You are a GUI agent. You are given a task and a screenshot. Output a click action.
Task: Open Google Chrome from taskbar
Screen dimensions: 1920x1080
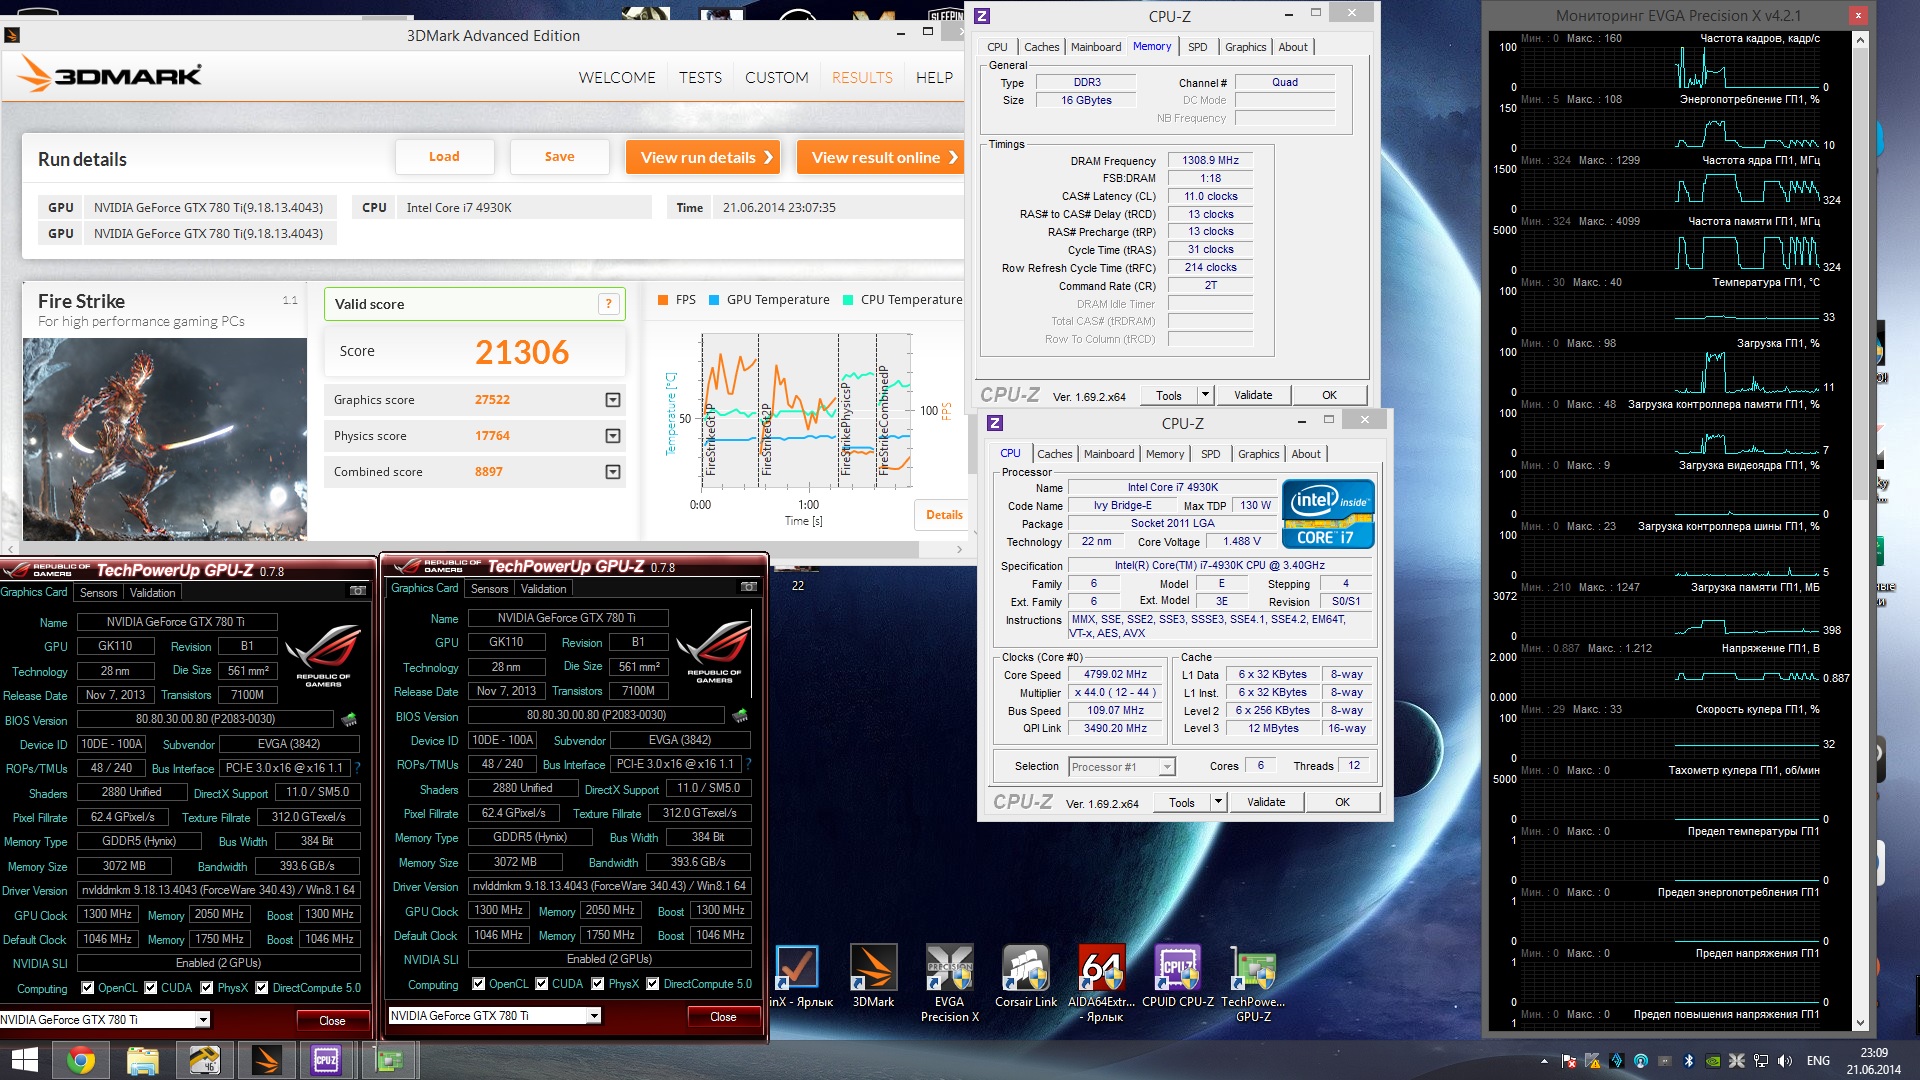coord(81,1060)
